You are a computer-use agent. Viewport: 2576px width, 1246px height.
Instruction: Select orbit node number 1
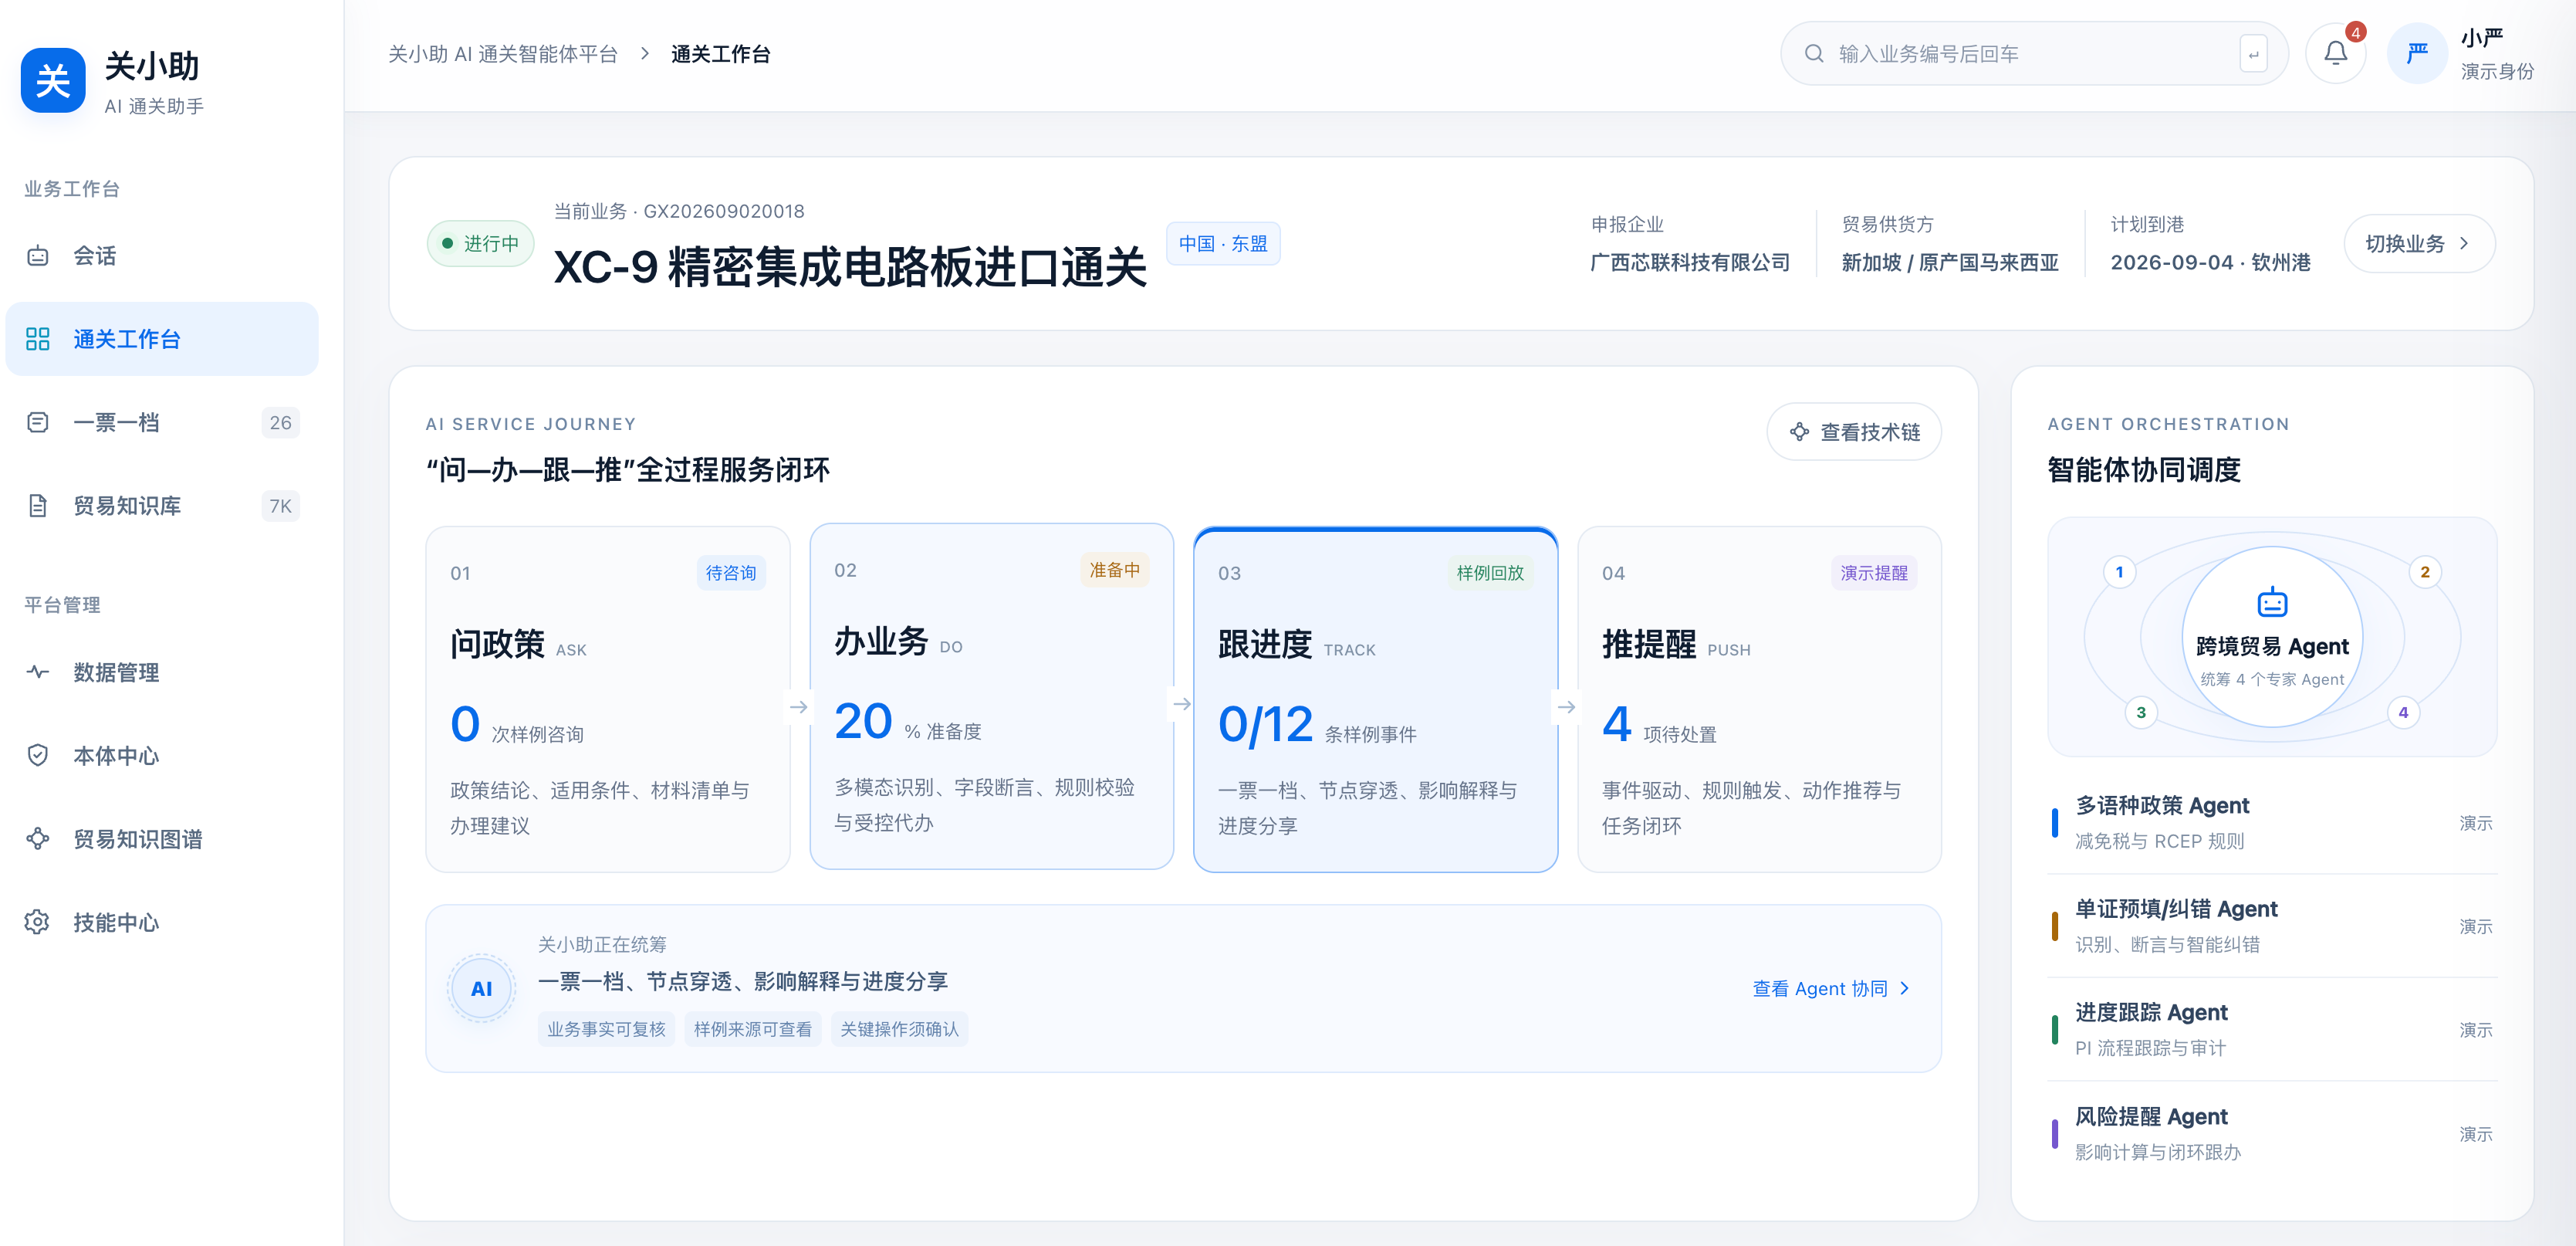pyautogui.click(x=2119, y=572)
